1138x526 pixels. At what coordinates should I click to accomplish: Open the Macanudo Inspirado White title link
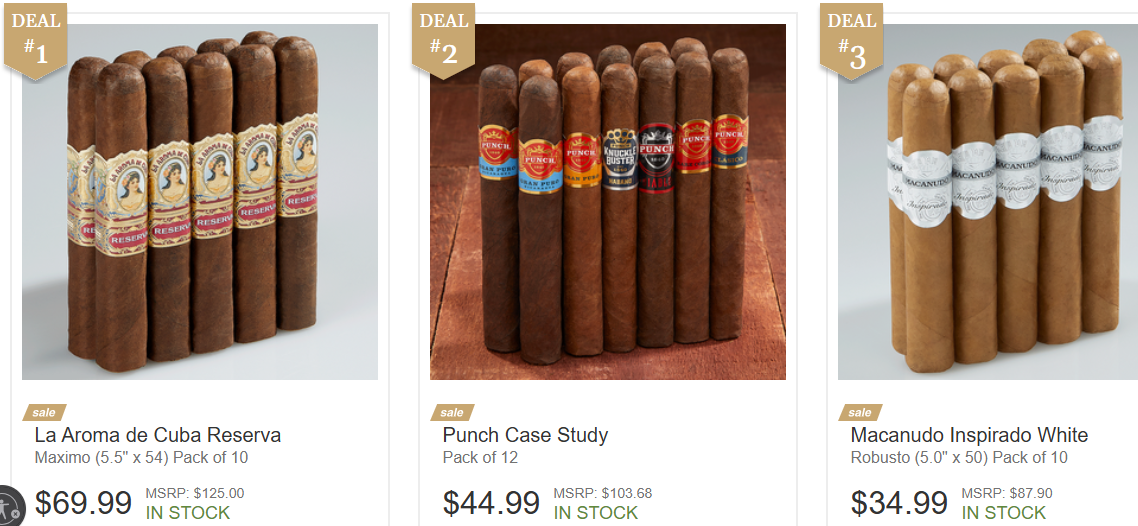[969, 435]
